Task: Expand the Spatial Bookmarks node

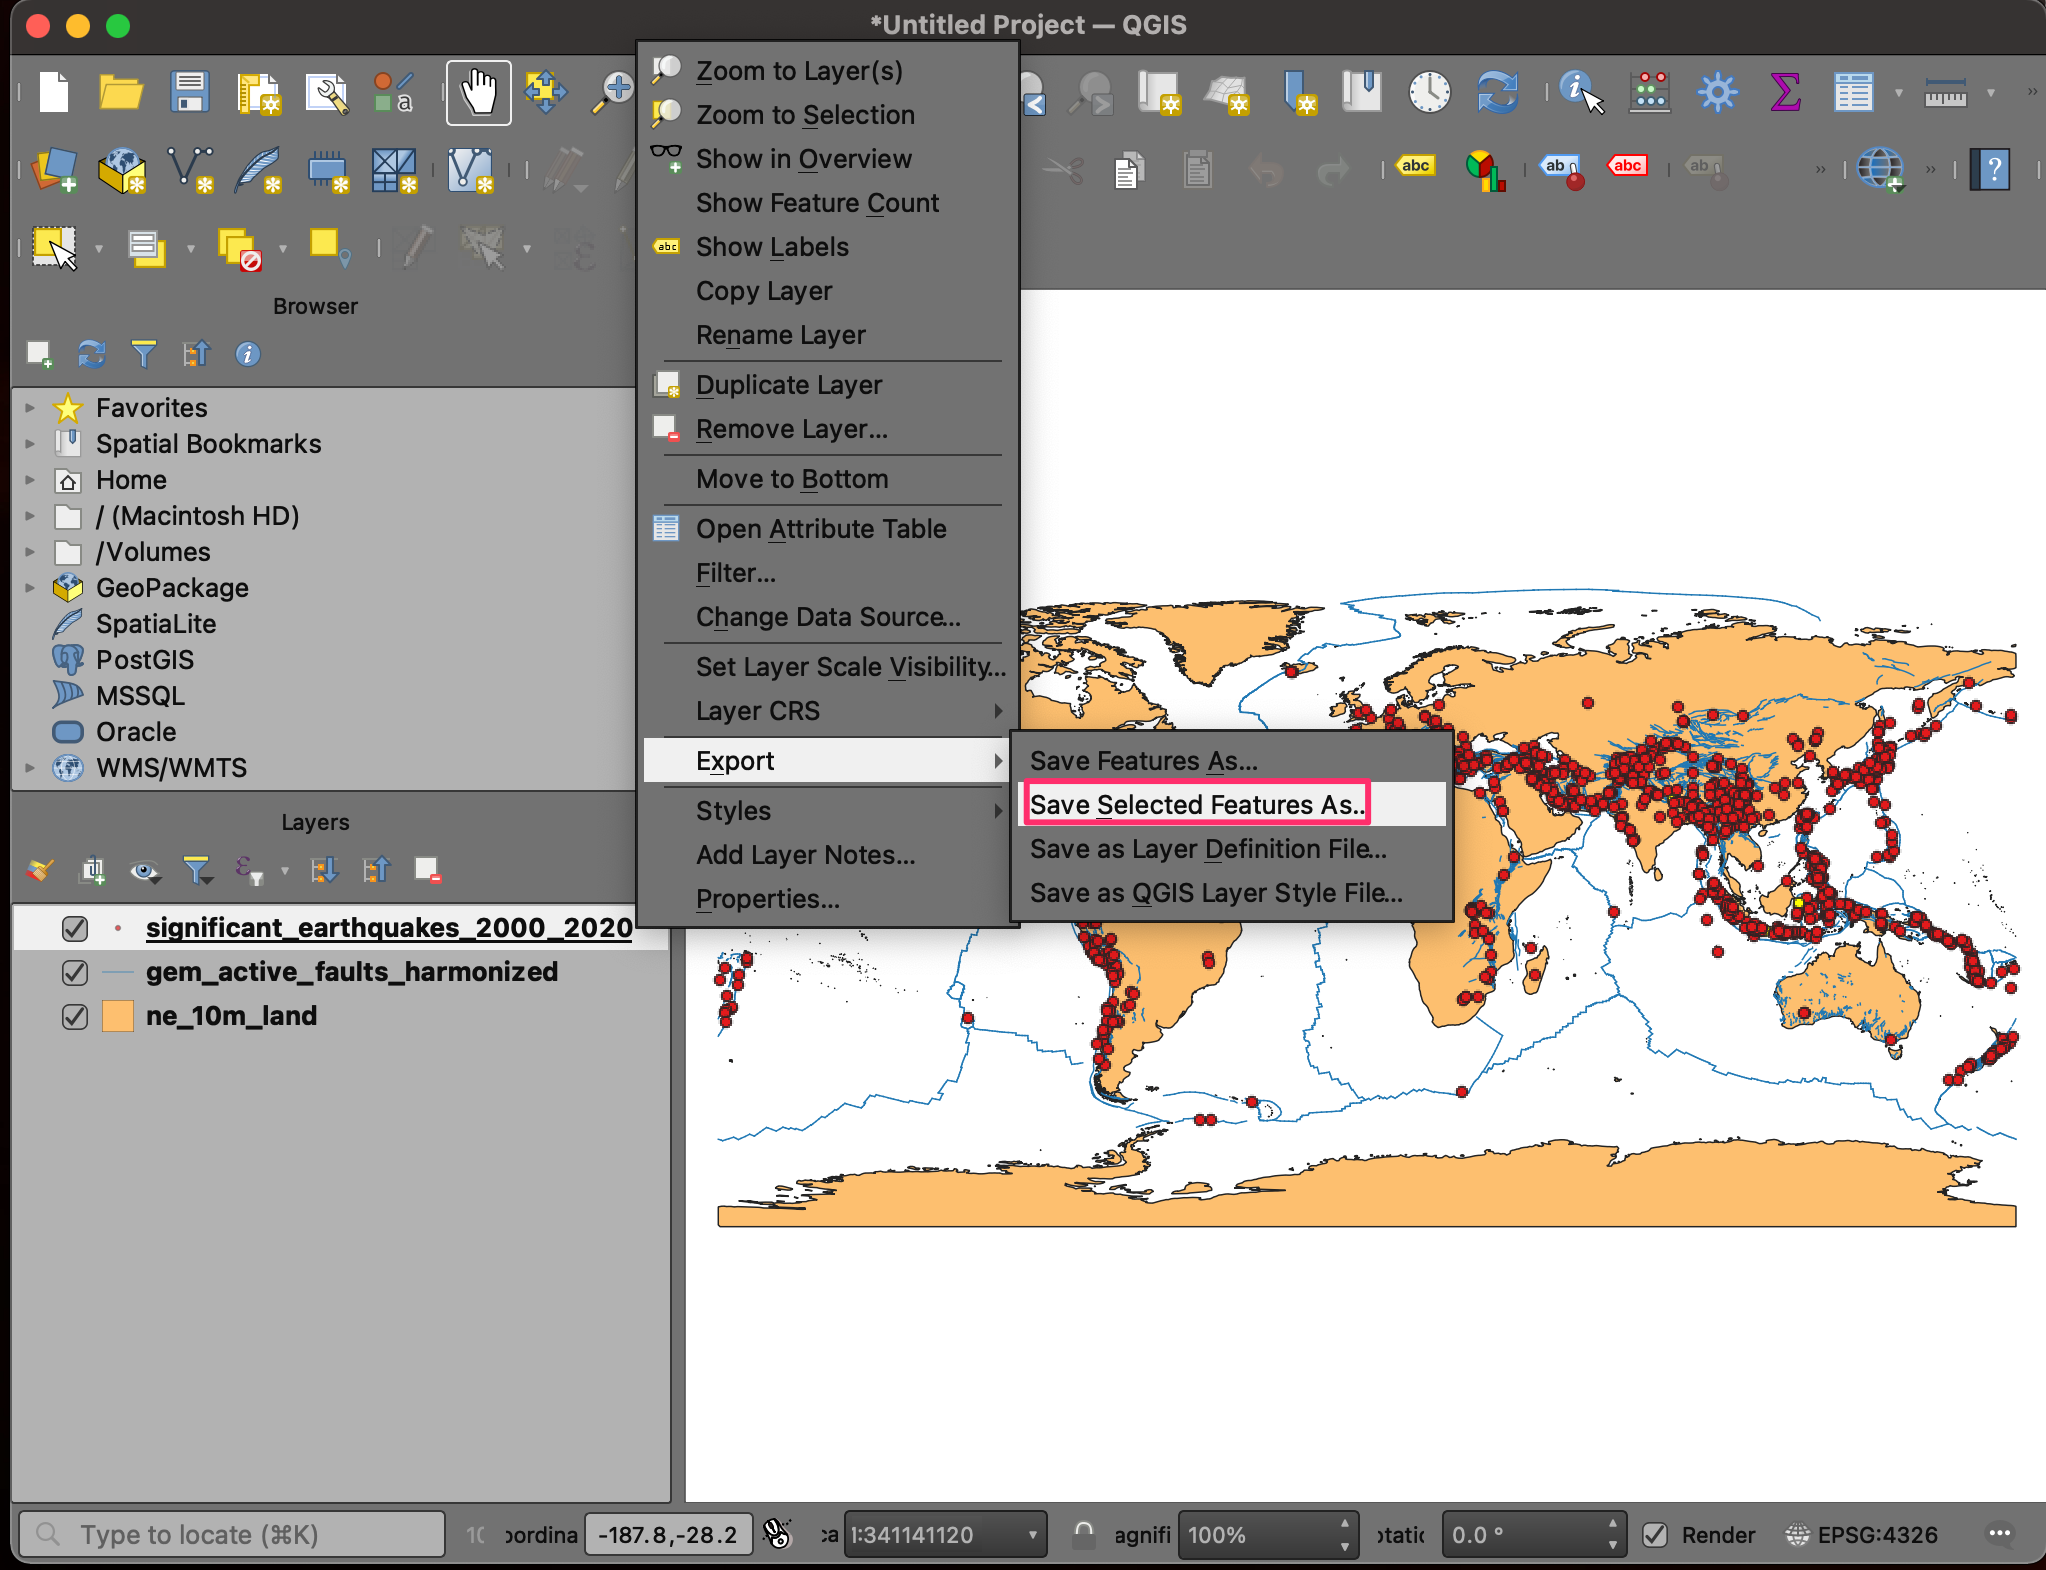Action: tap(30, 444)
